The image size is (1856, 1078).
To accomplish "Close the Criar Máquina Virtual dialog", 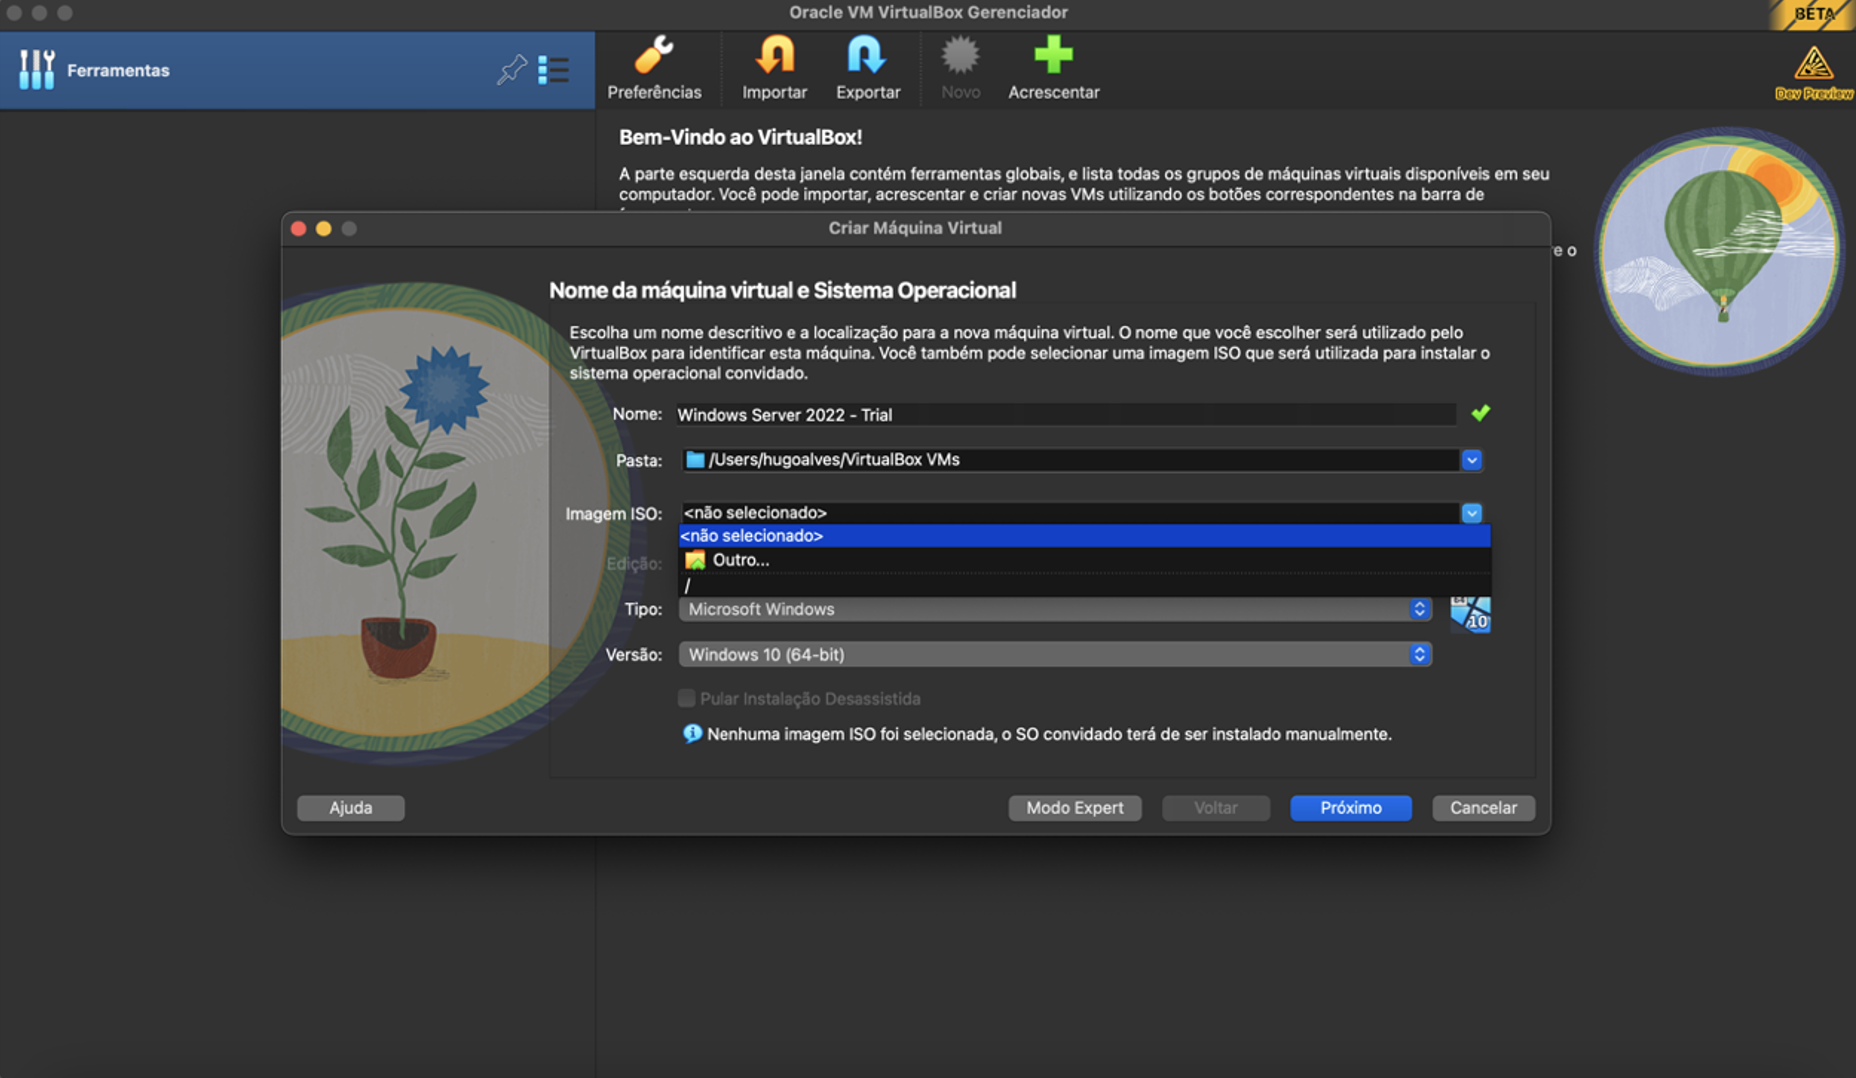I will [298, 228].
